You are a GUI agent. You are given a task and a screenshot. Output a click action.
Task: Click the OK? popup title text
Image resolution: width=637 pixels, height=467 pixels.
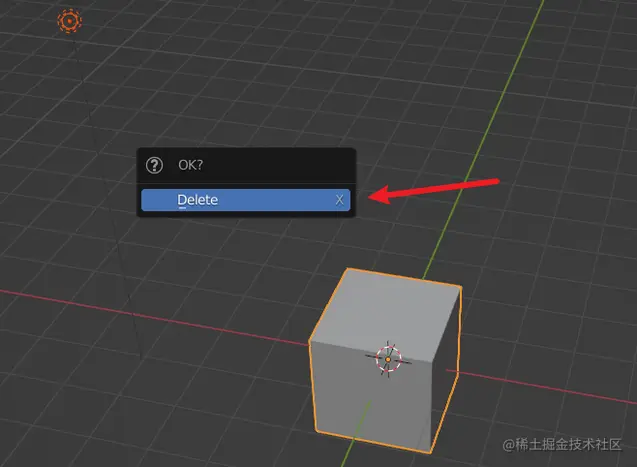(x=191, y=165)
